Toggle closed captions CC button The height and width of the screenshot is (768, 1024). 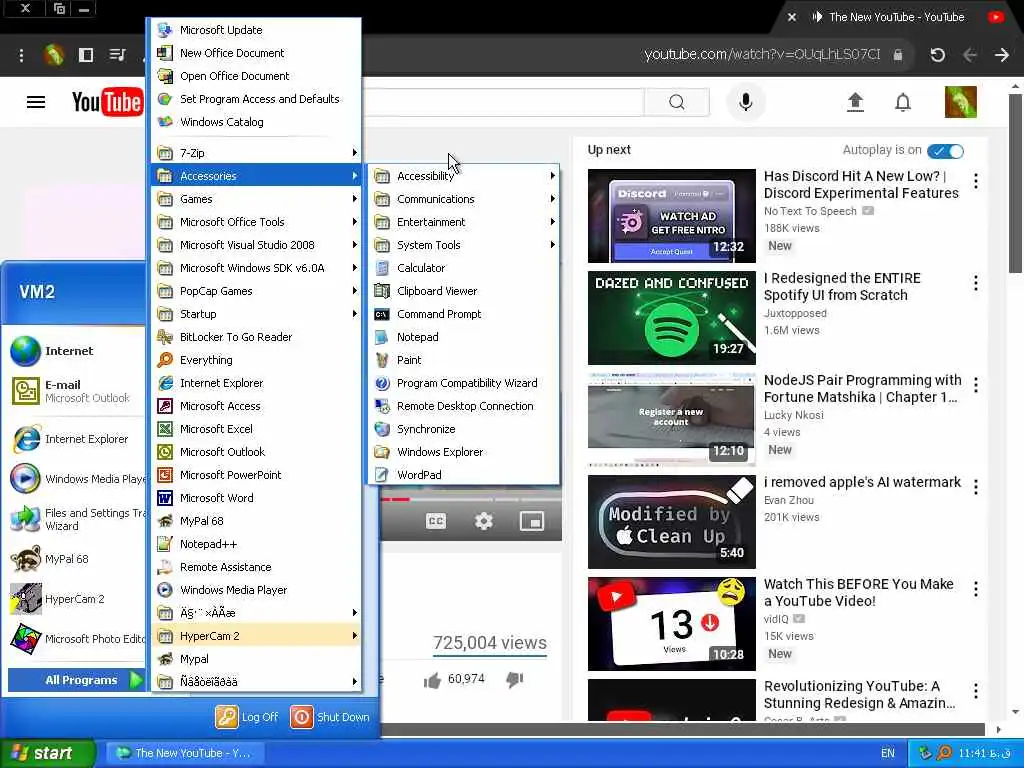(436, 521)
